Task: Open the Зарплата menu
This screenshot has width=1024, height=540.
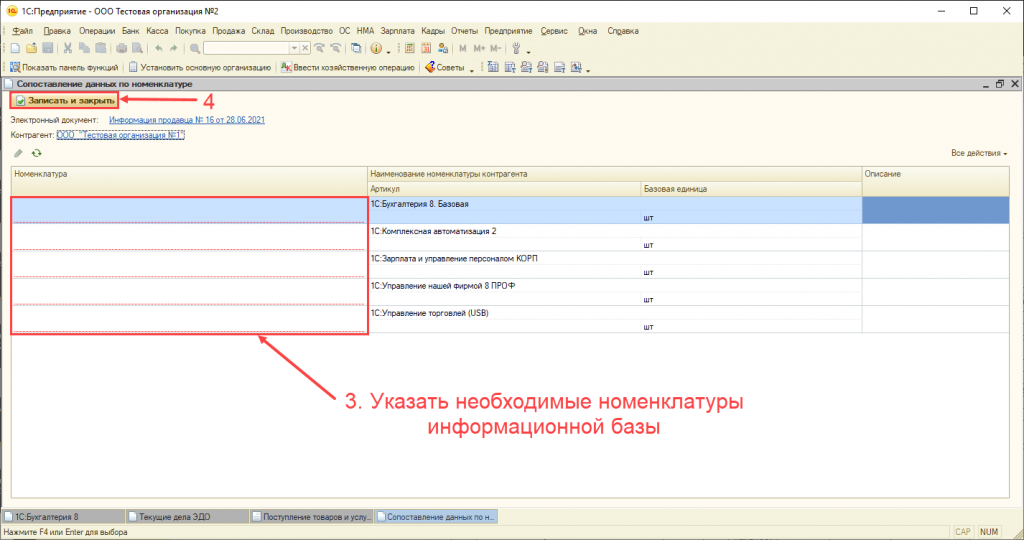Action: point(397,31)
